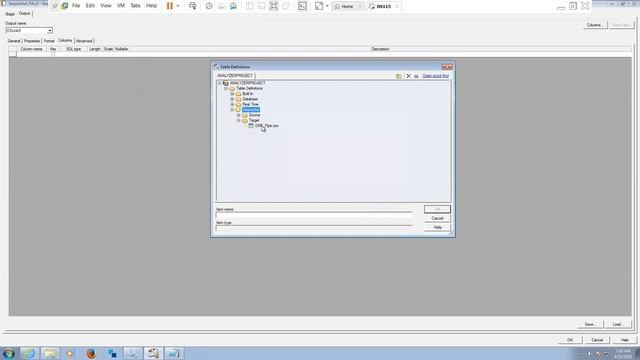
Task: Click the Load... button
Action: click(x=617, y=324)
